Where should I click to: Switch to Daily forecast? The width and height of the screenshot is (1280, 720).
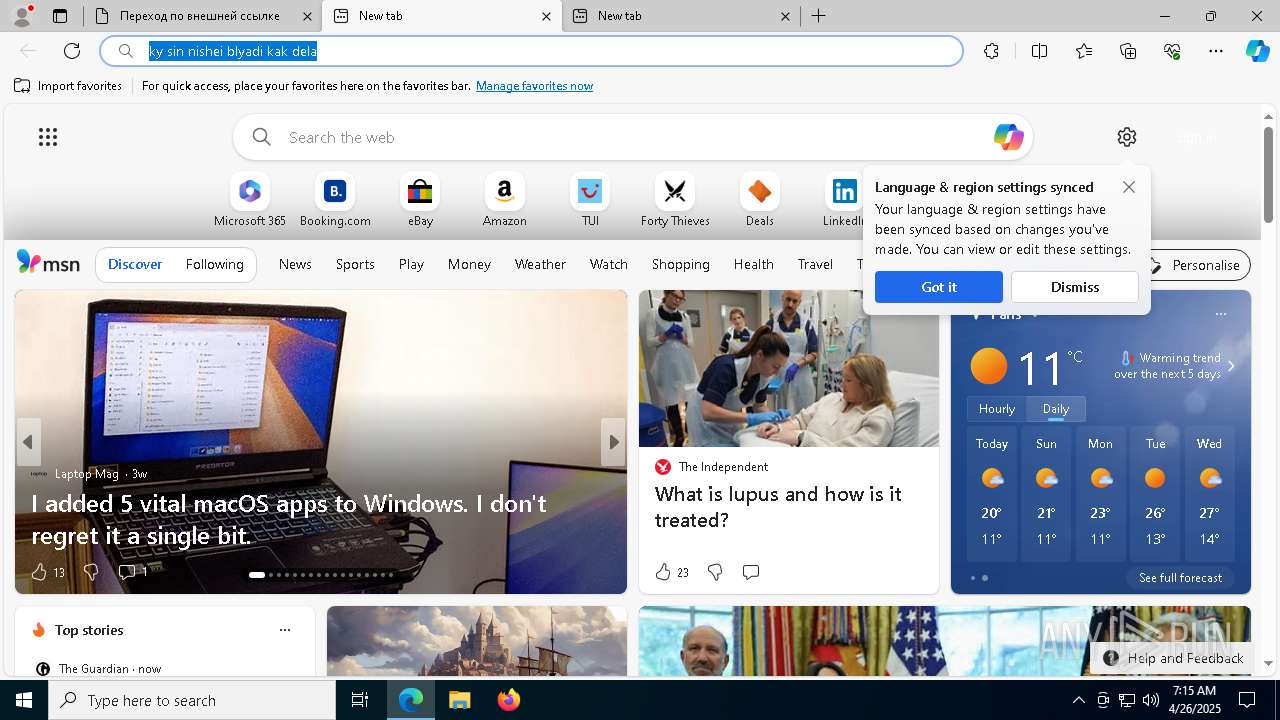coord(1056,409)
